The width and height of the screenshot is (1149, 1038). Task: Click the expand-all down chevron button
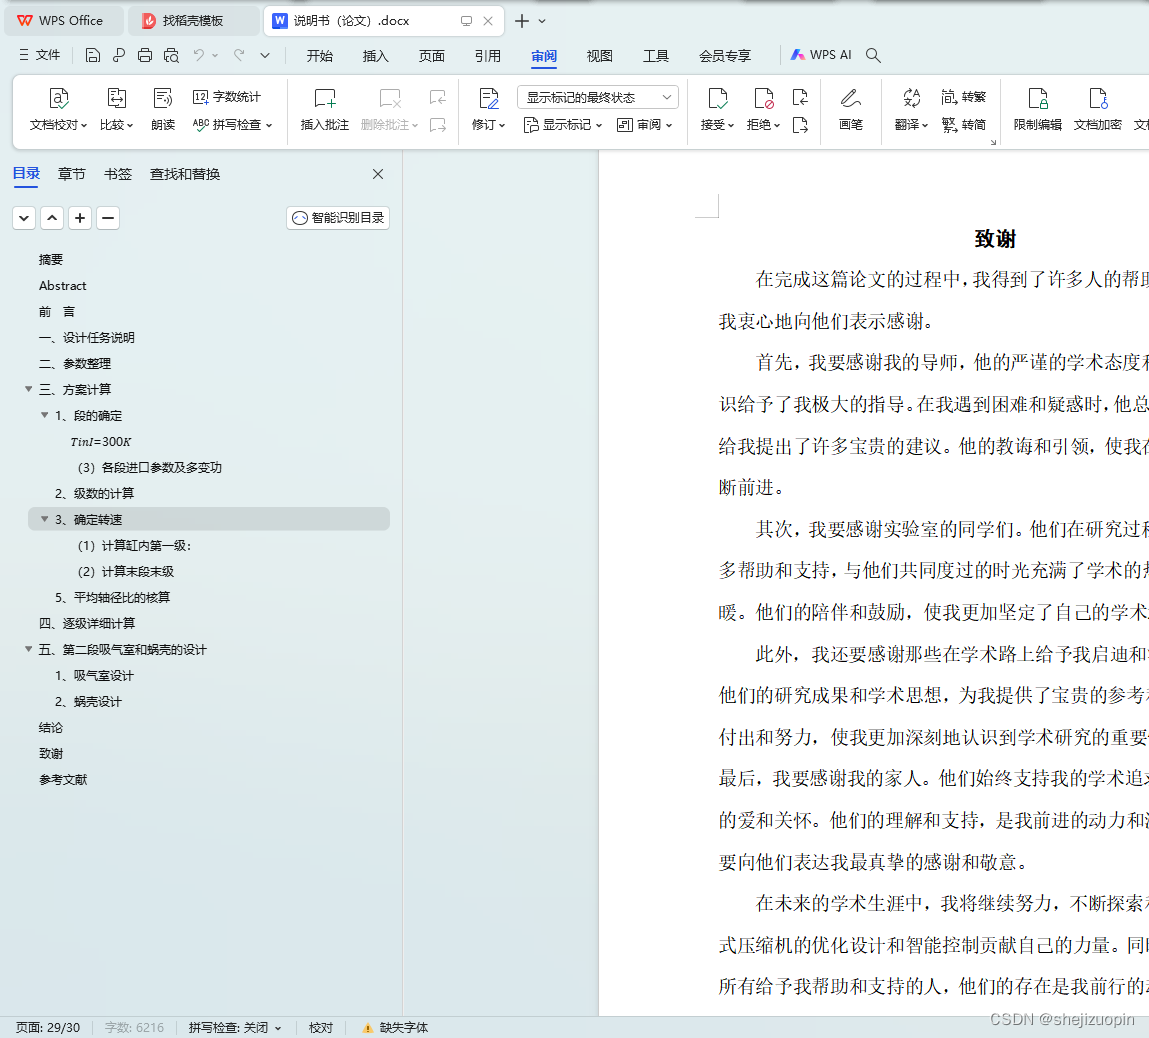click(x=24, y=218)
